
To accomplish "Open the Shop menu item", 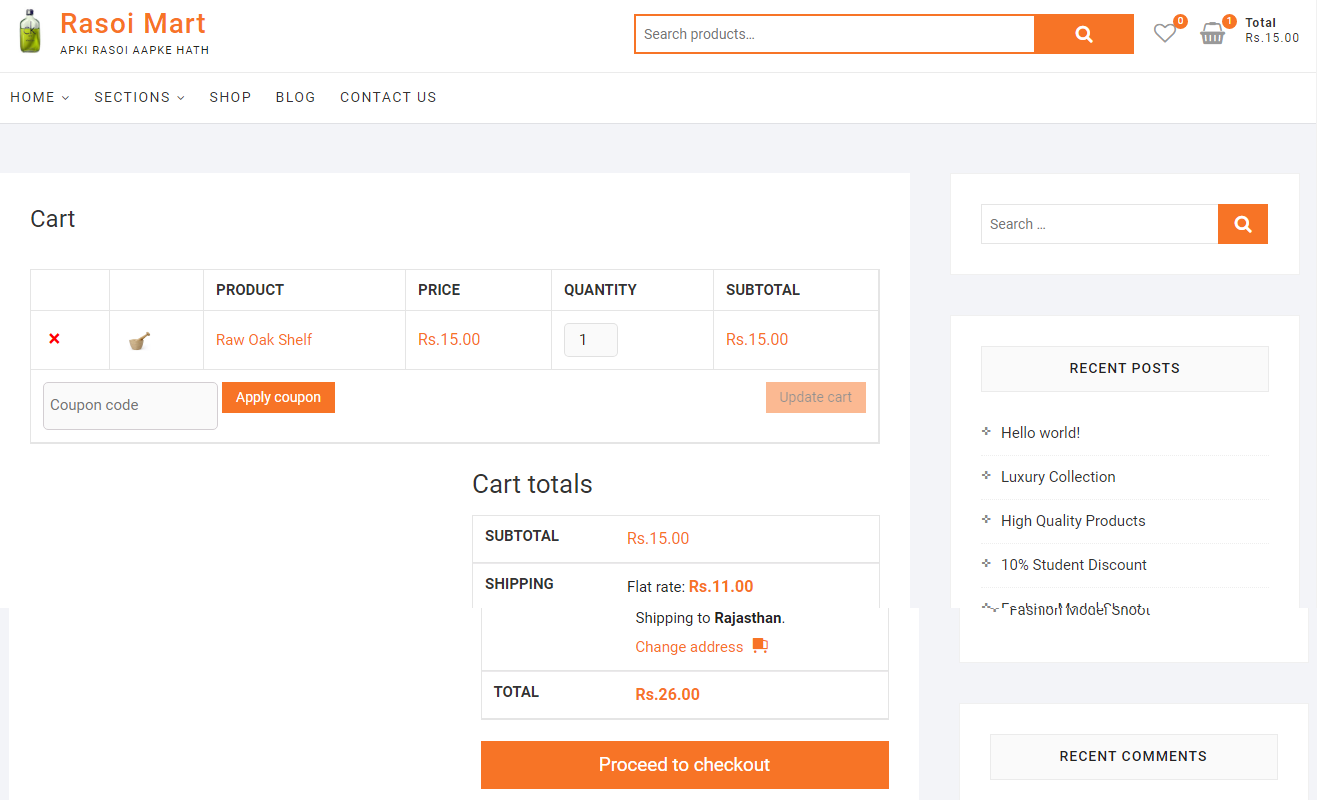I will [x=230, y=97].
